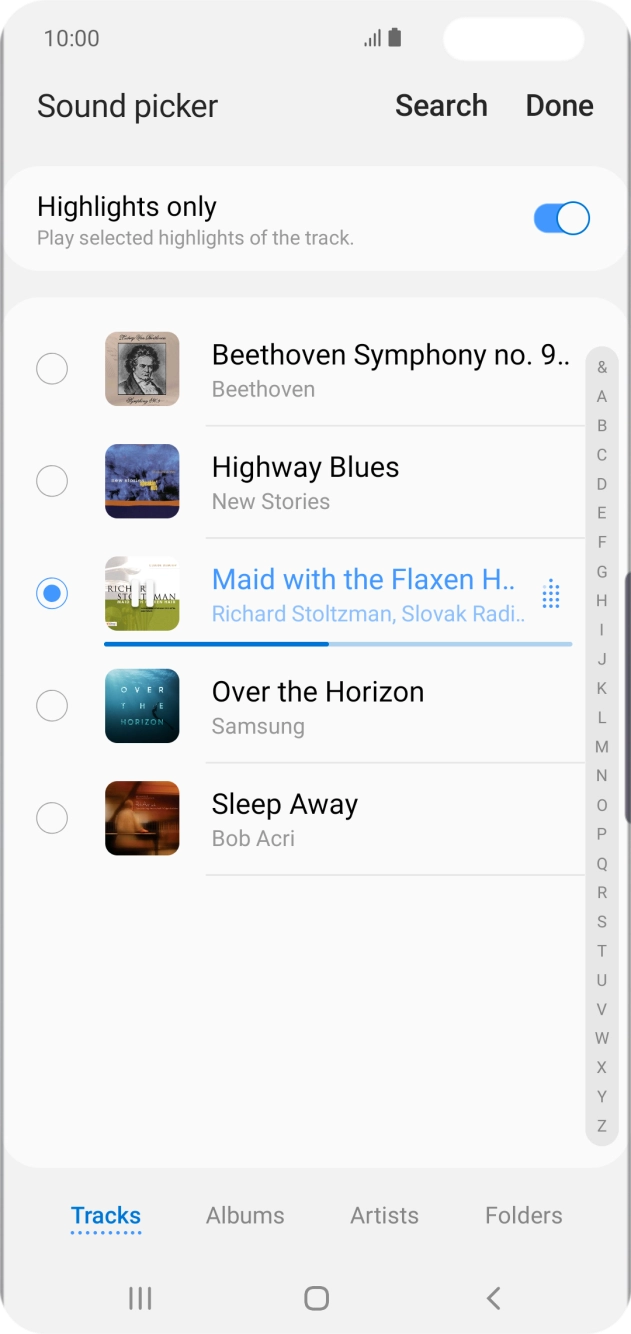Screen dimensions: 631x1334
Task: Select the Highway Blues radio button
Action: coord(52,481)
